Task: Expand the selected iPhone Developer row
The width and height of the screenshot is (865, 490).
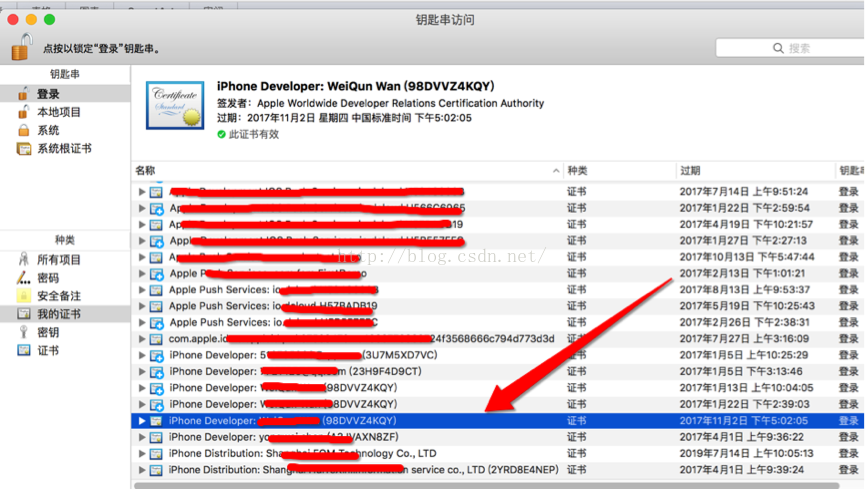Action: tap(142, 420)
